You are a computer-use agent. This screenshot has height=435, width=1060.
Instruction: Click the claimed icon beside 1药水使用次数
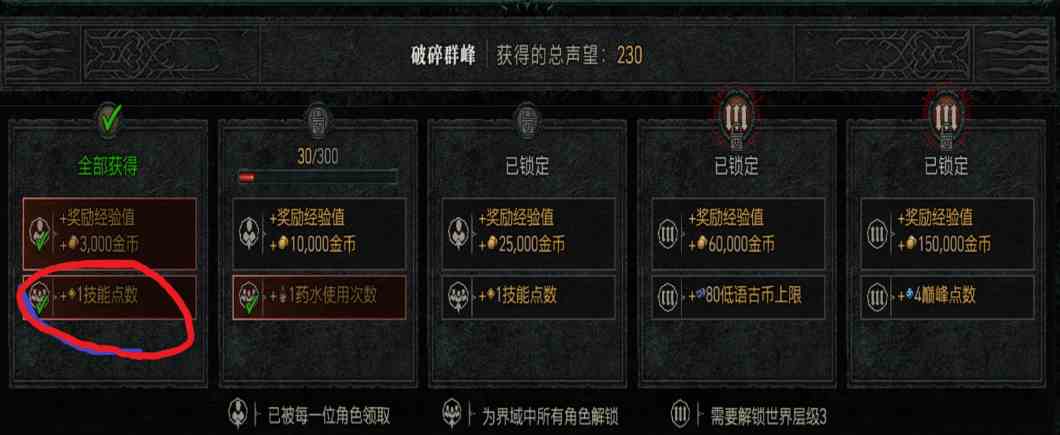[x=251, y=297]
